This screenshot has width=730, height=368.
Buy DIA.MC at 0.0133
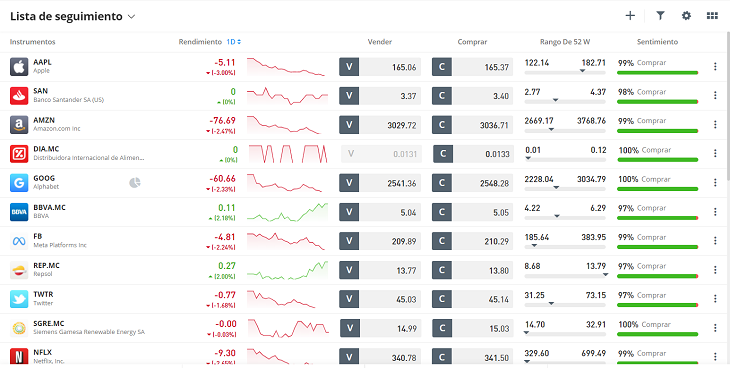[473, 154]
